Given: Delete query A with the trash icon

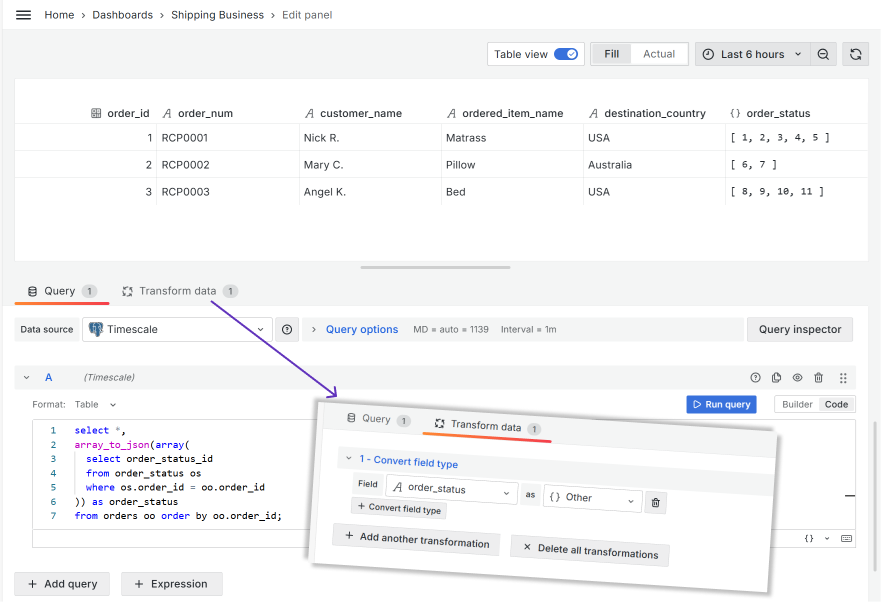Looking at the screenshot, I should click(x=818, y=378).
